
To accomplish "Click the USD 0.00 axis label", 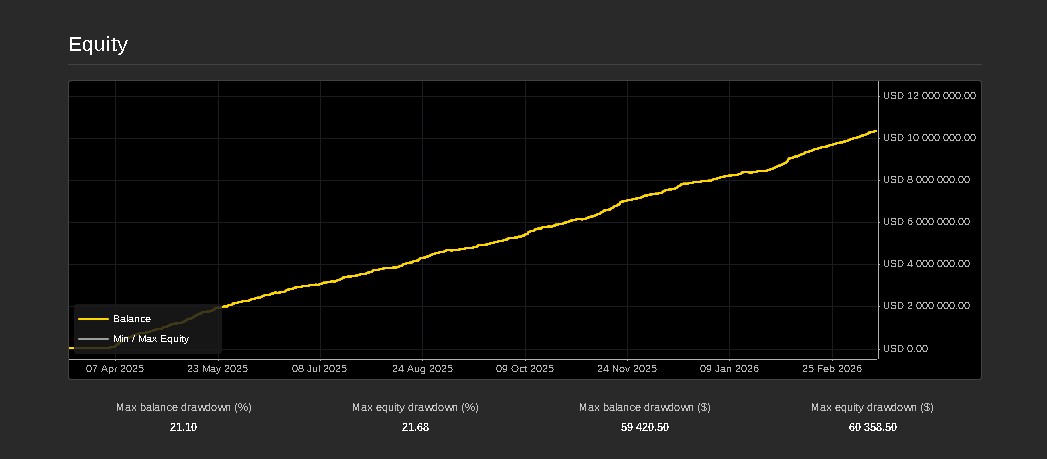I will (x=905, y=349).
